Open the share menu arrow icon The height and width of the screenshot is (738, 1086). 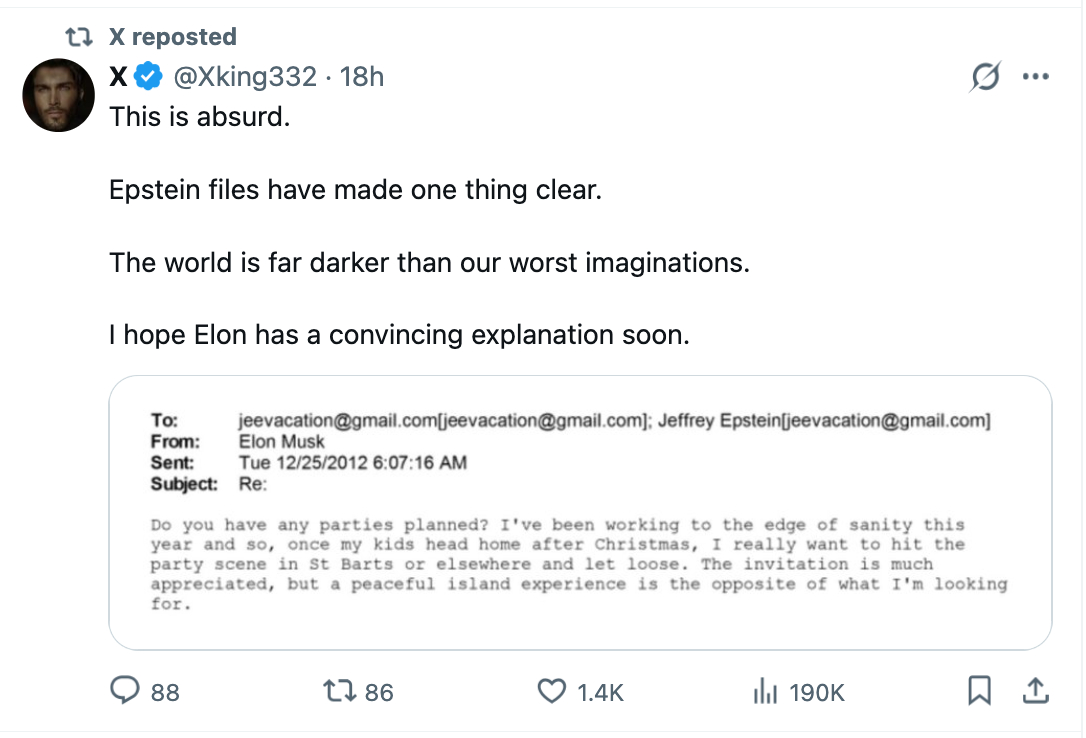point(1035,690)
